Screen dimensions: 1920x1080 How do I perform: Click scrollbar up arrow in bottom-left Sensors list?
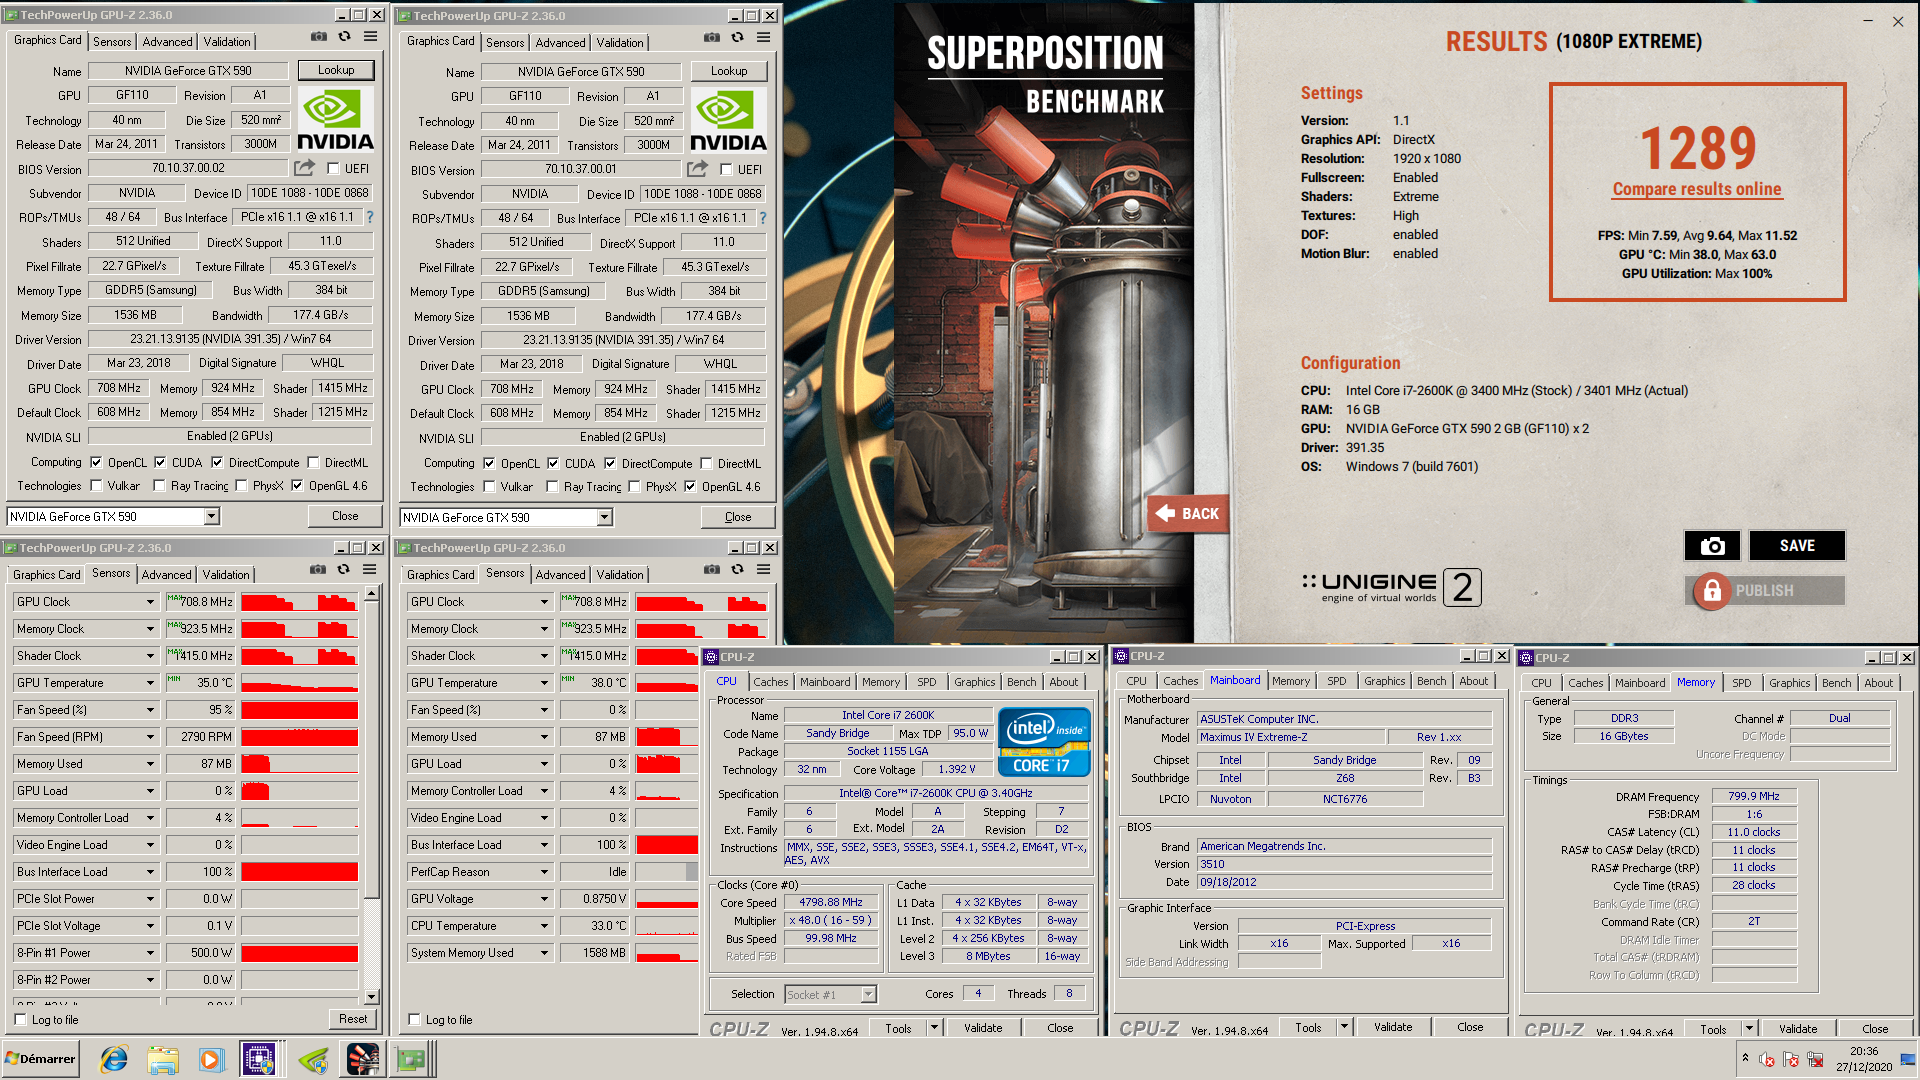pos(371,594)
